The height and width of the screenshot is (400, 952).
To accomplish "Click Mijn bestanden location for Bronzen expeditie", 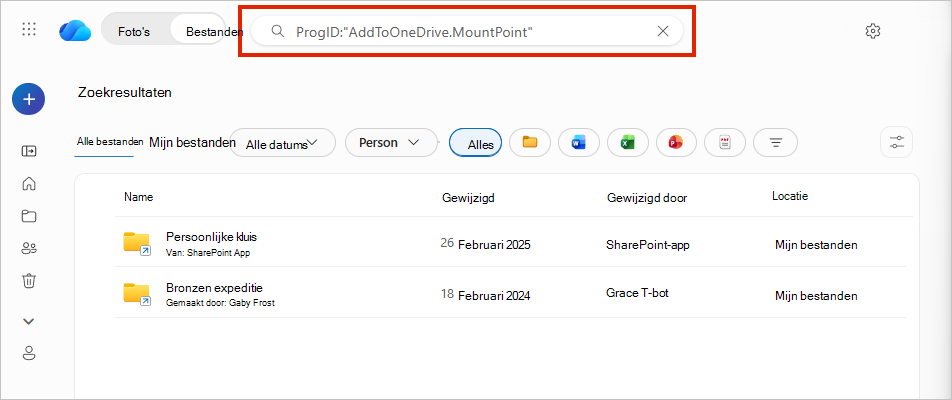I will click(x=816, y=296).
